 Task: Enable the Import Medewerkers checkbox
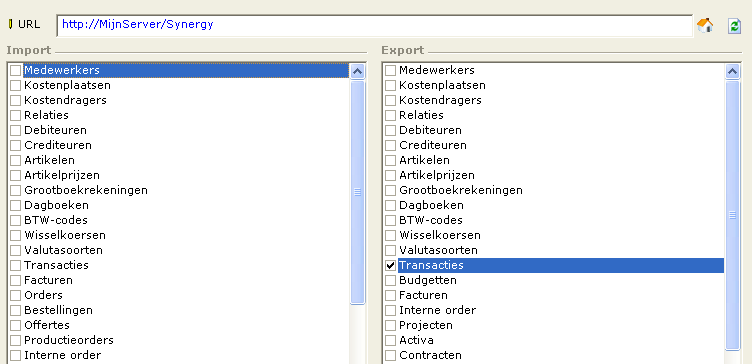click(x=15, y=70)
